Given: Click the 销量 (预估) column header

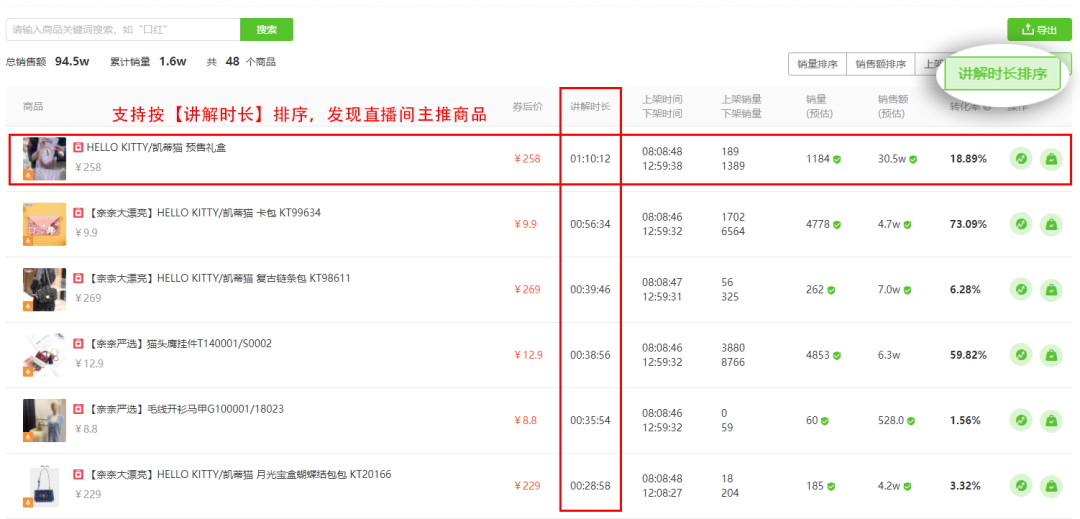Looking at the screenshot, I should (x=820, y=107).
